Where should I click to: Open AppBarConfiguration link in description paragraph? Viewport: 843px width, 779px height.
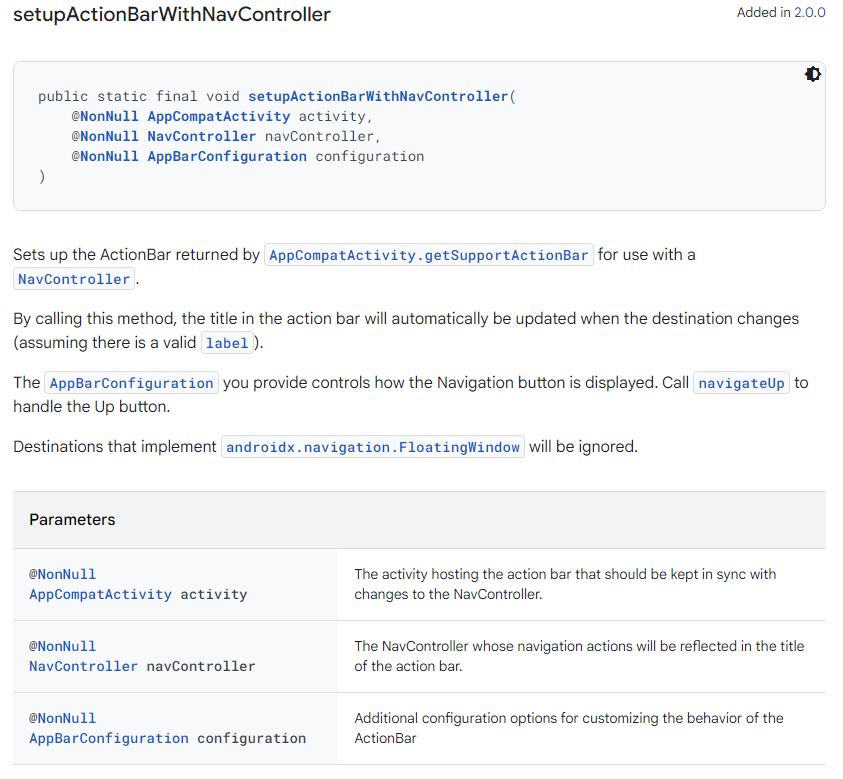tap(132, 383)
